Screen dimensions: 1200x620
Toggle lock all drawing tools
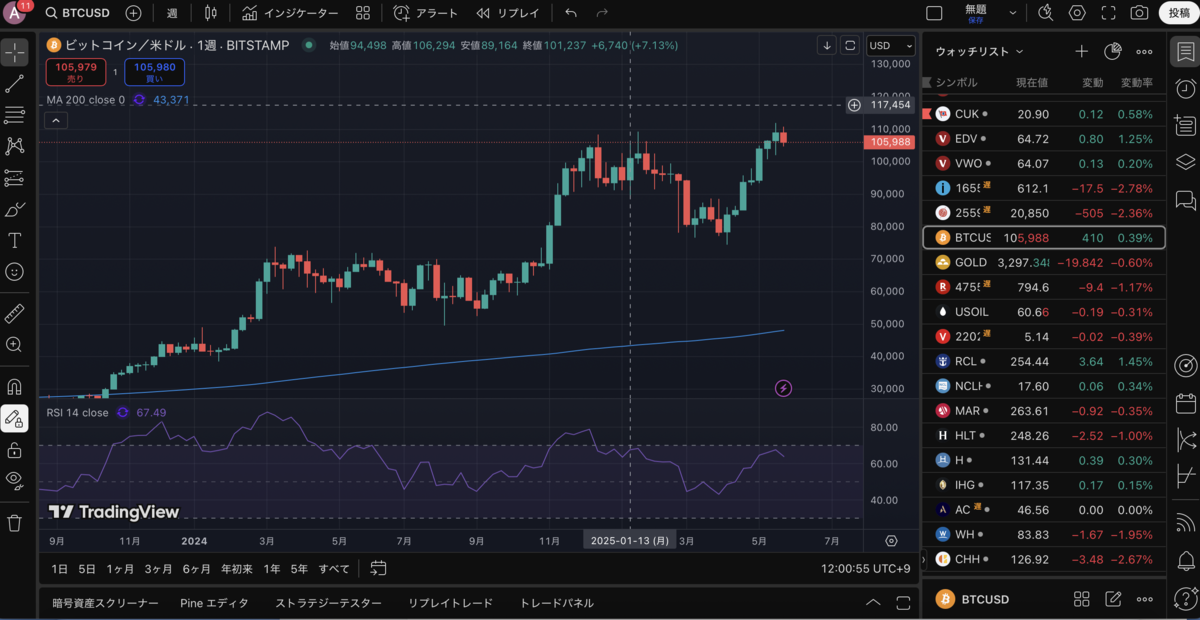point(15,450)
